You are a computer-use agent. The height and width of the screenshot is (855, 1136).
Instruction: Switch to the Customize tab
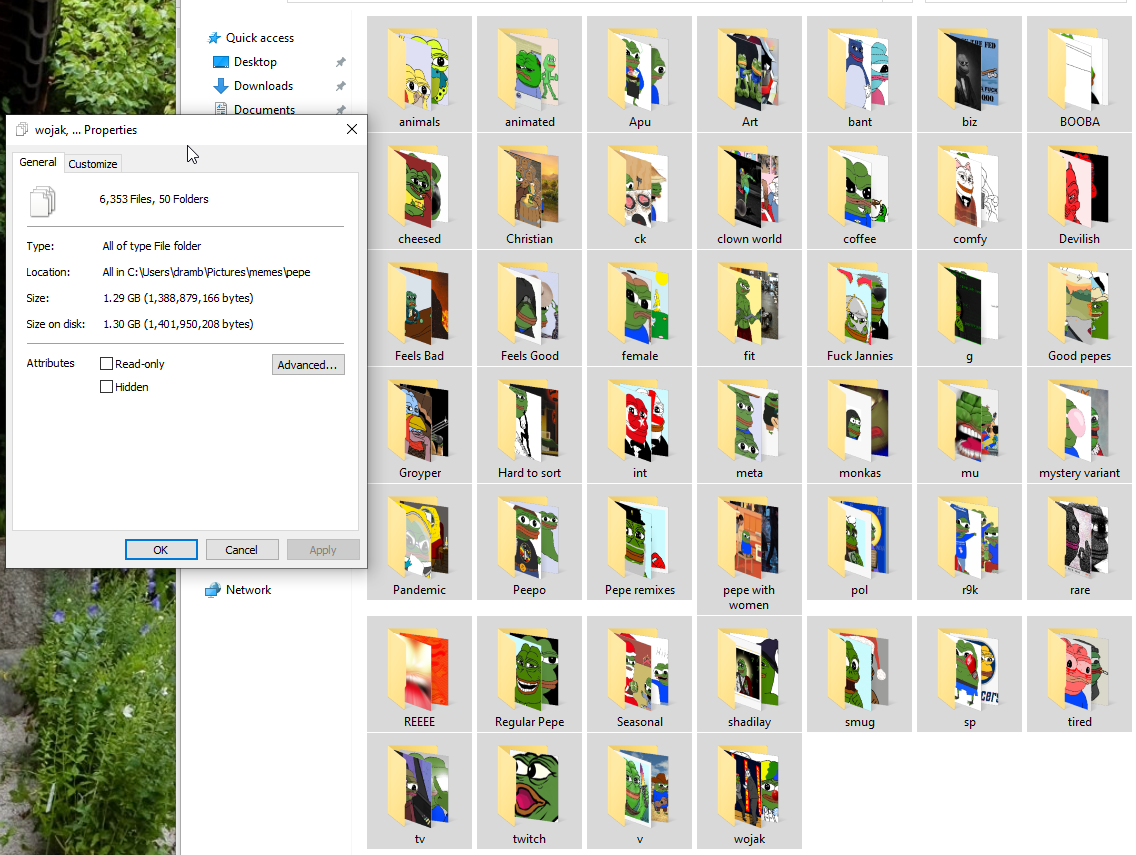click(x=93, y=164)
